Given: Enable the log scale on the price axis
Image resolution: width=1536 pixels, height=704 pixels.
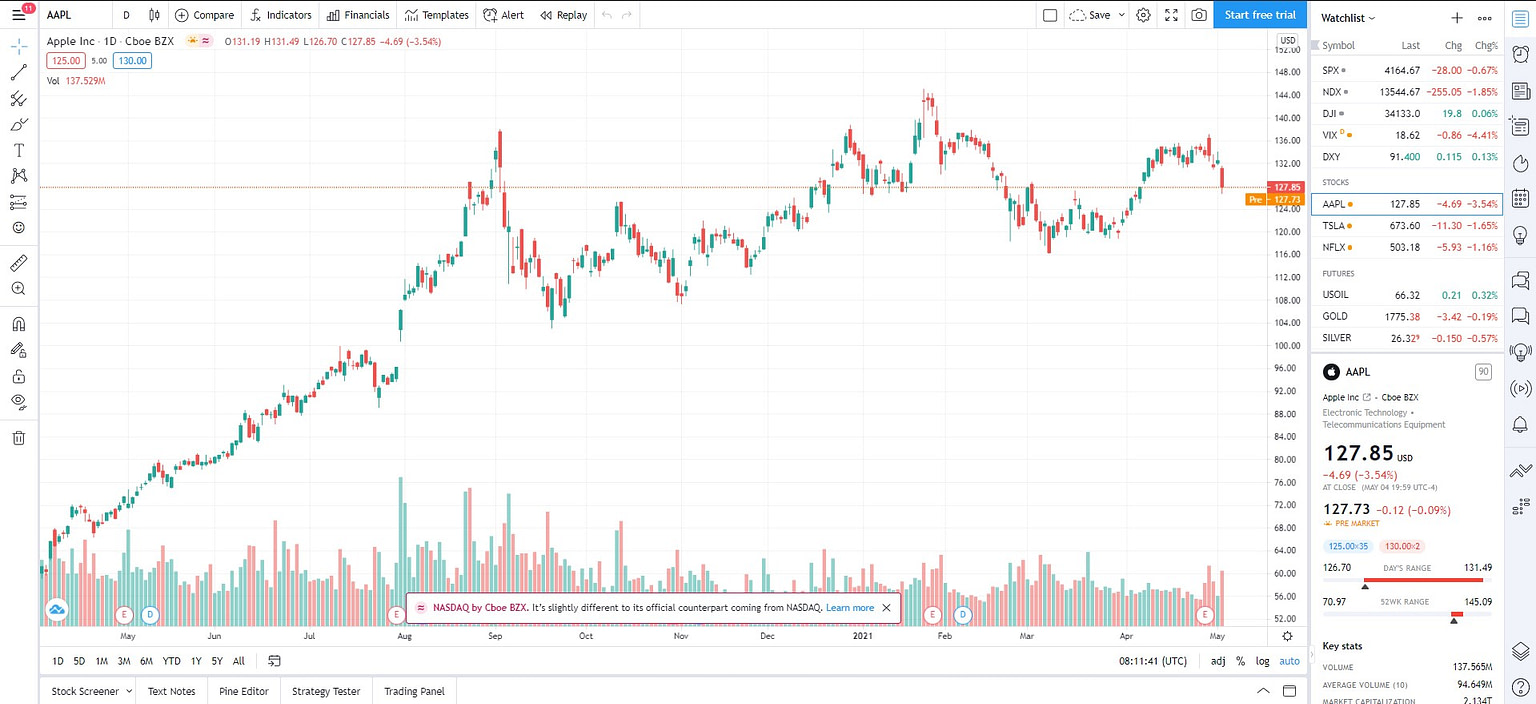Looking at the screenshot, I should point(1262,661).
